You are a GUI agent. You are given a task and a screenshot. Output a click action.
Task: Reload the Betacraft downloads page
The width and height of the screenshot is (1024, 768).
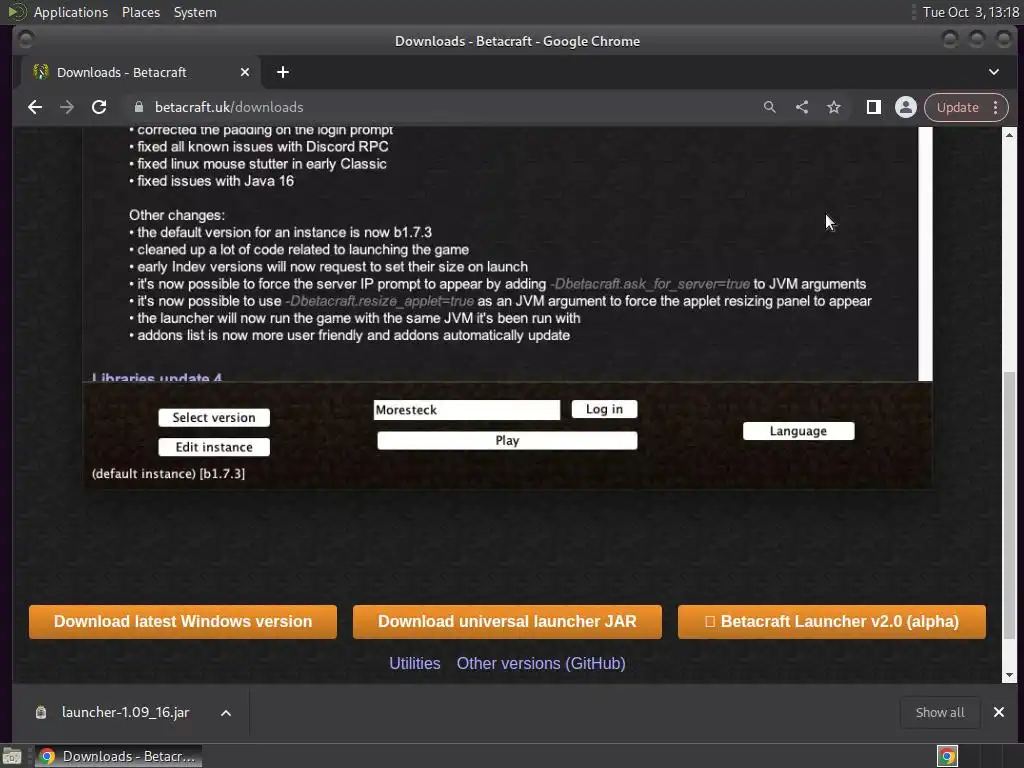[x=99, y=107]
